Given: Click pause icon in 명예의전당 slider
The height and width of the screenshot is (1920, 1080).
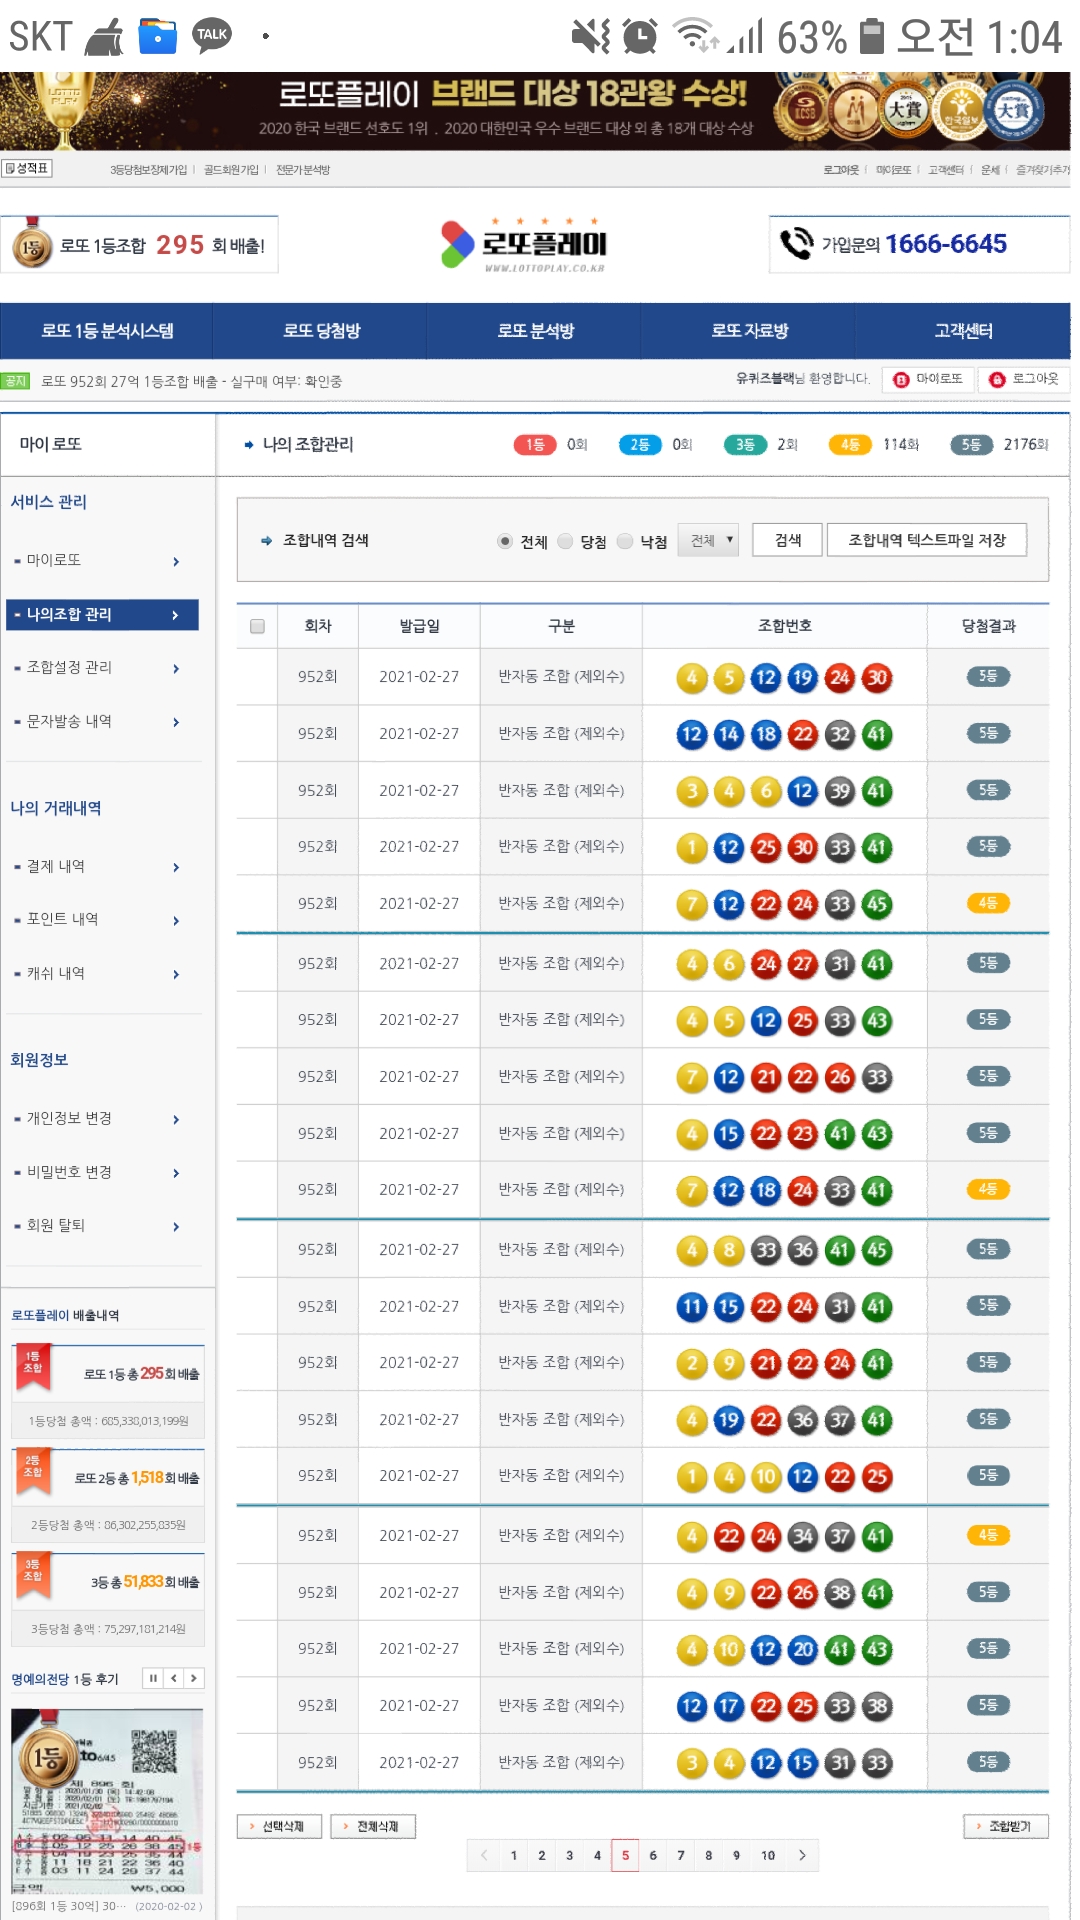Looking at the screenshot, I should pos(153,1678).
